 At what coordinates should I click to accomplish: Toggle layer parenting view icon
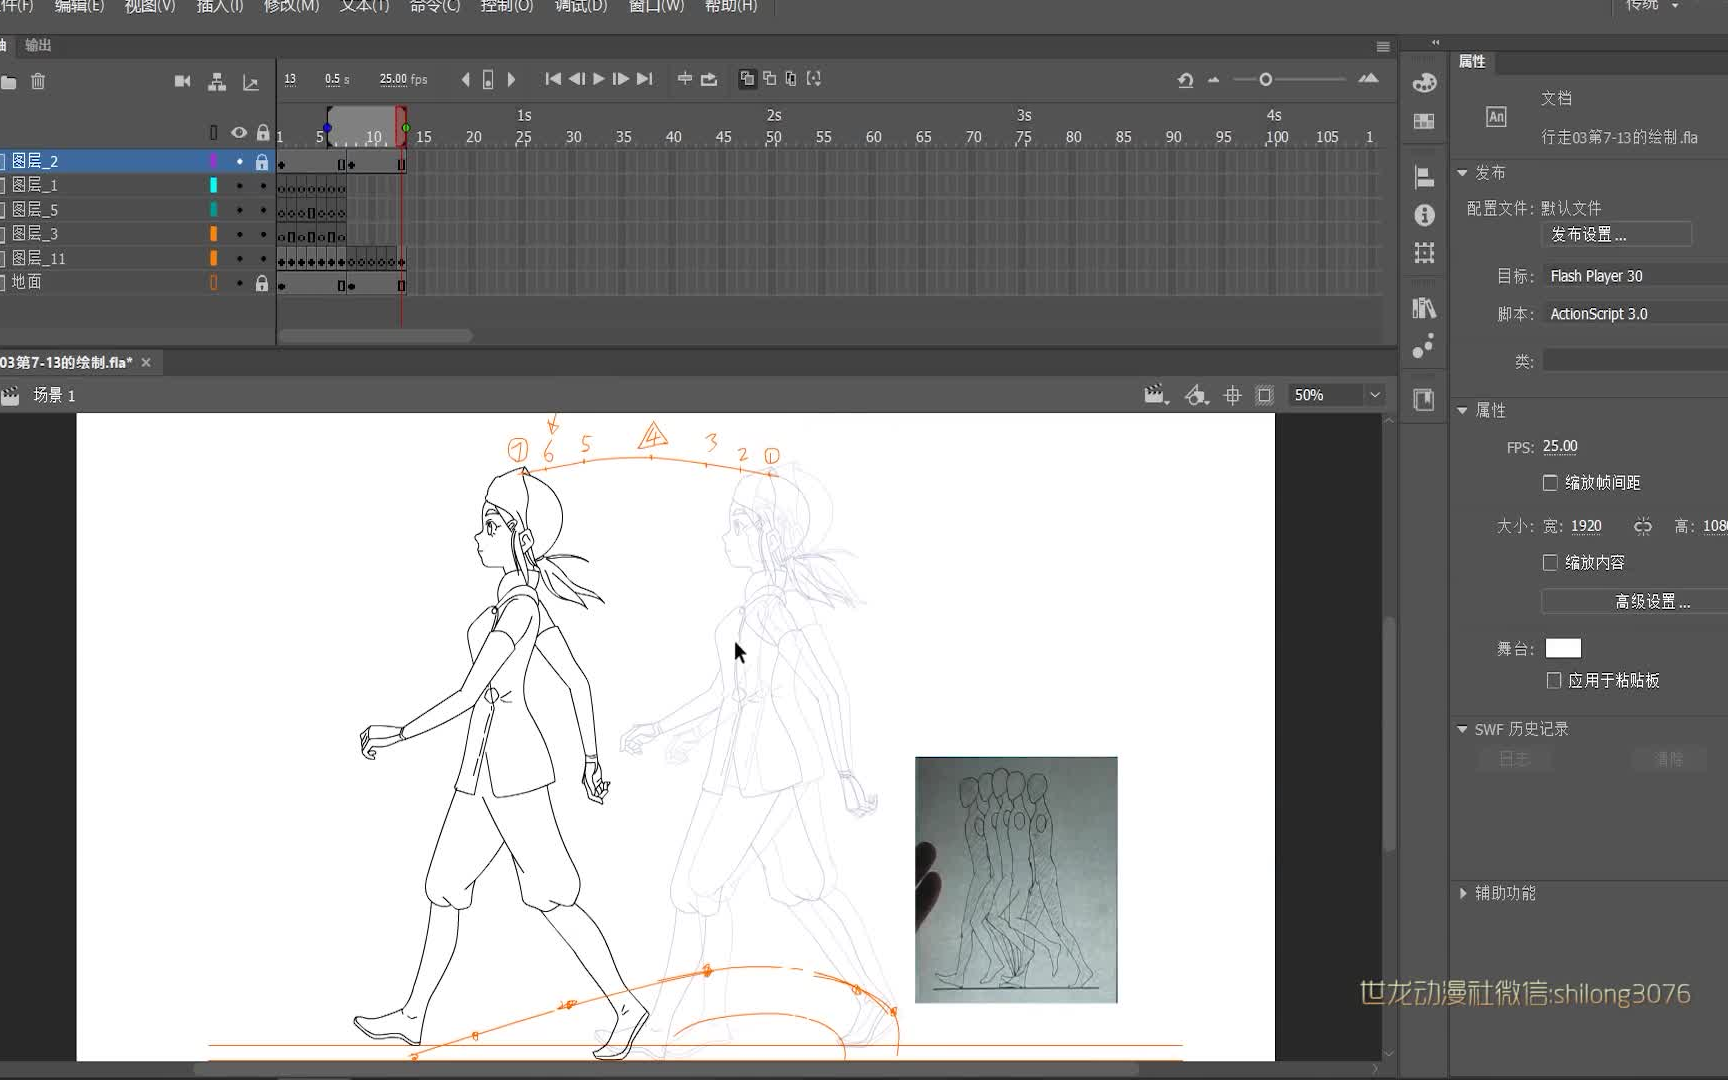click(x=216, y=82)
